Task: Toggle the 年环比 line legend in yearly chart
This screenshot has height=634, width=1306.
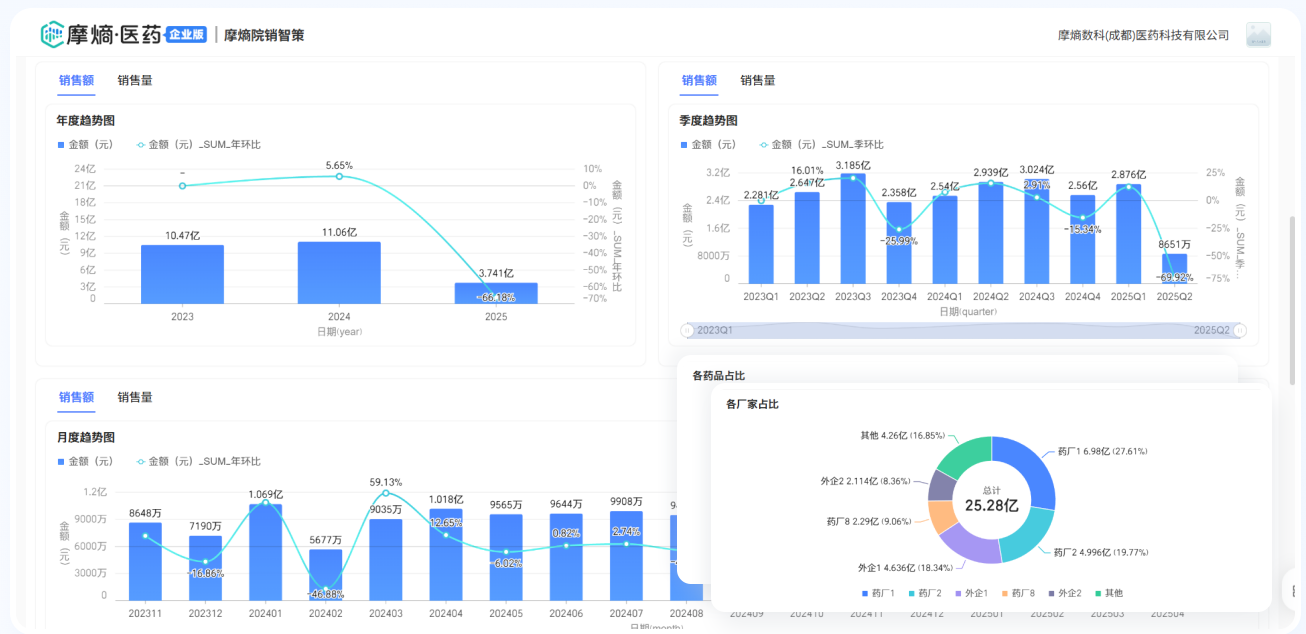Action: pyautogui.click(x=198, y=145)
